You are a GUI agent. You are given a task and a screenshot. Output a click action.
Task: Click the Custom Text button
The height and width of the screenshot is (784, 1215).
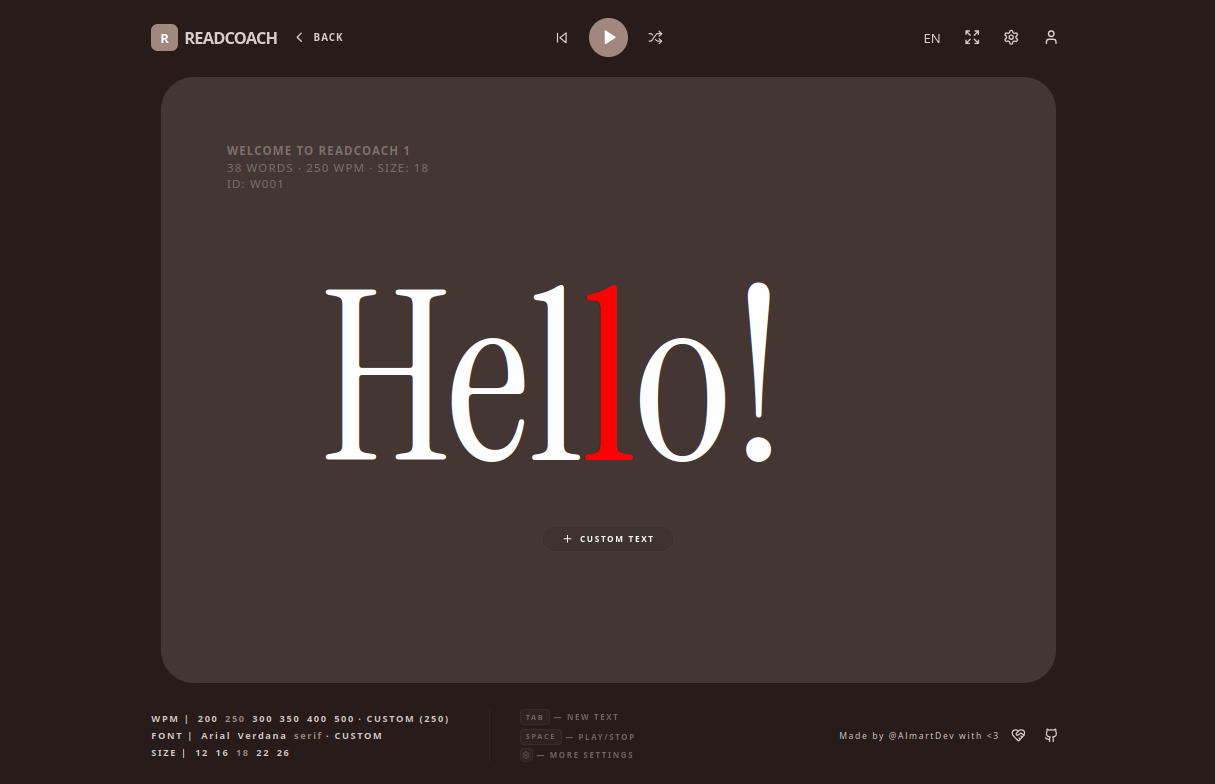click(x=608, y=539)
